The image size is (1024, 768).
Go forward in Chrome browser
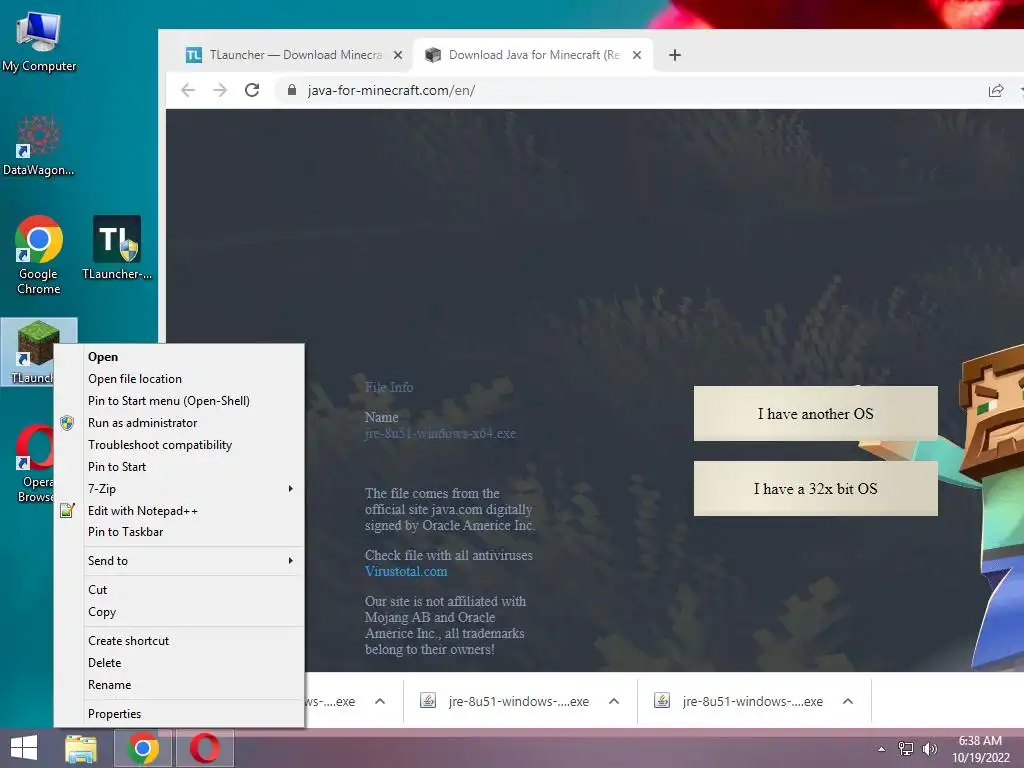click(x=220, y=90)
